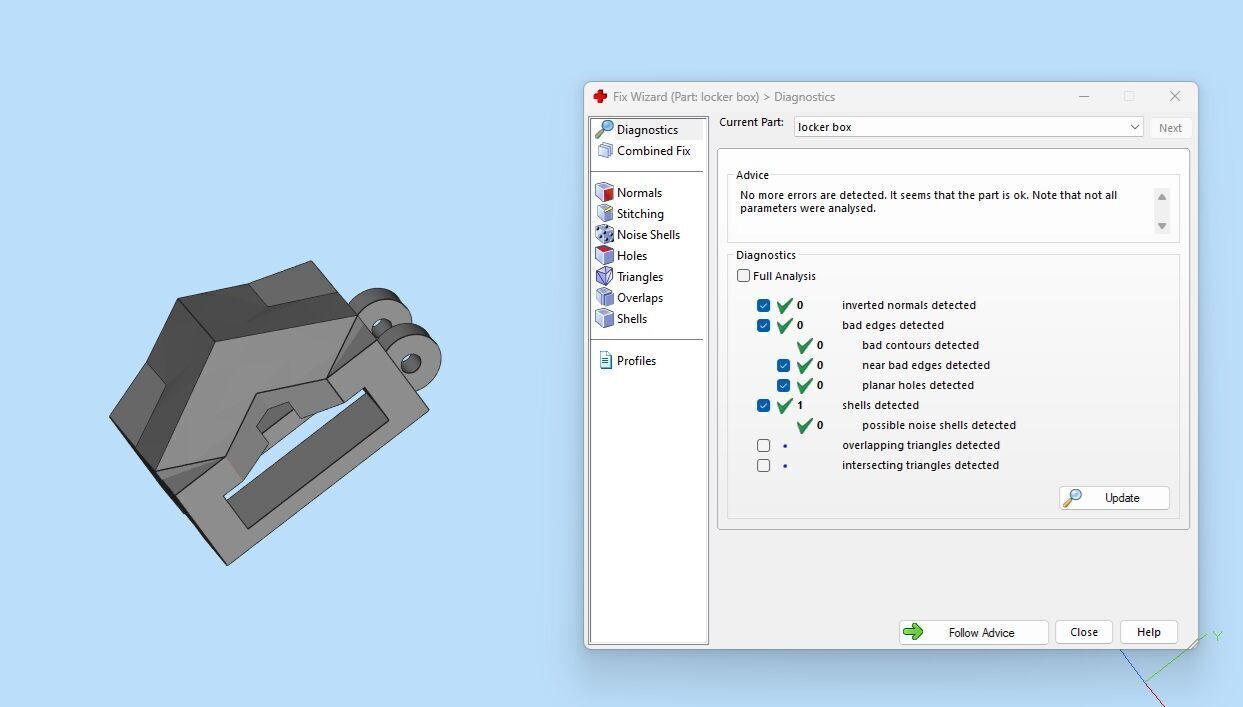This screenshot has width=1243, height=707.
Task: Click the Normals red-cube icon
Action: pyautogui.click(x=604, y=192)
